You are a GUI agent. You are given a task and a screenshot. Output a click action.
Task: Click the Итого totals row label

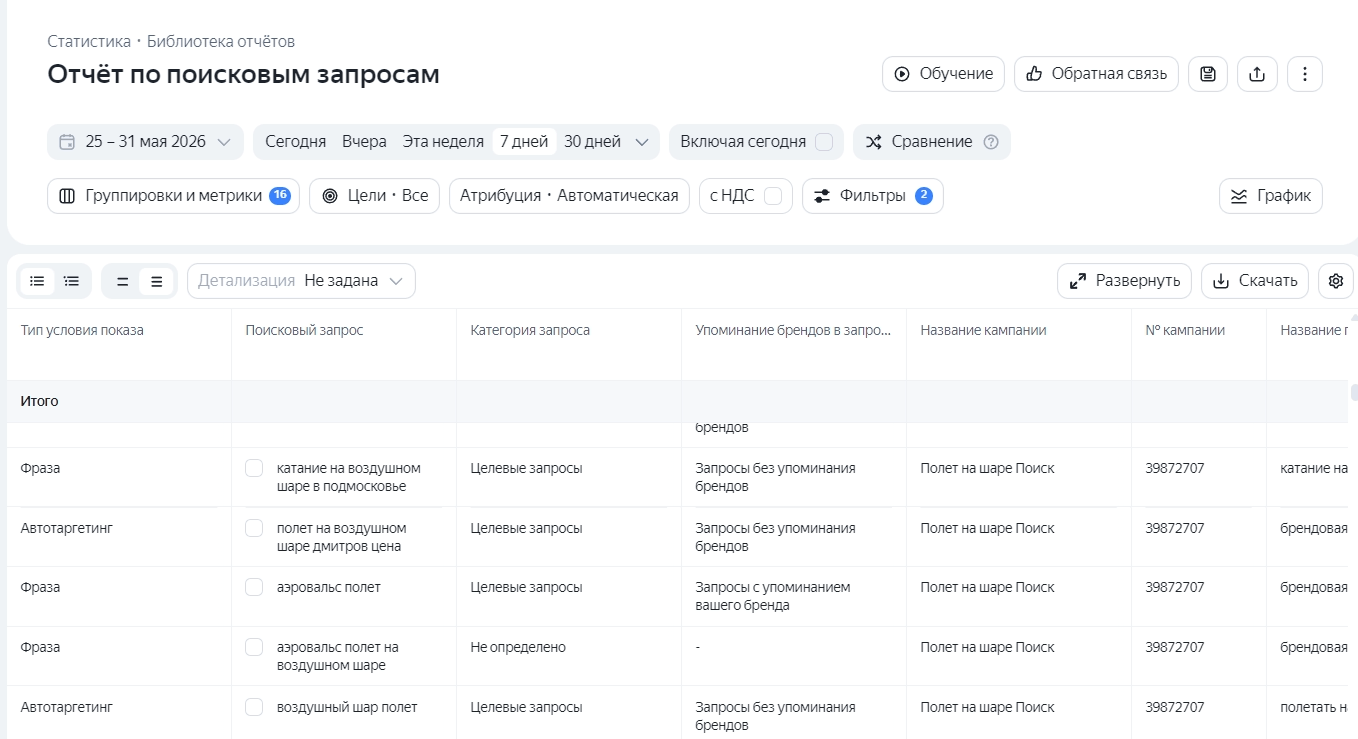[40, 401]
